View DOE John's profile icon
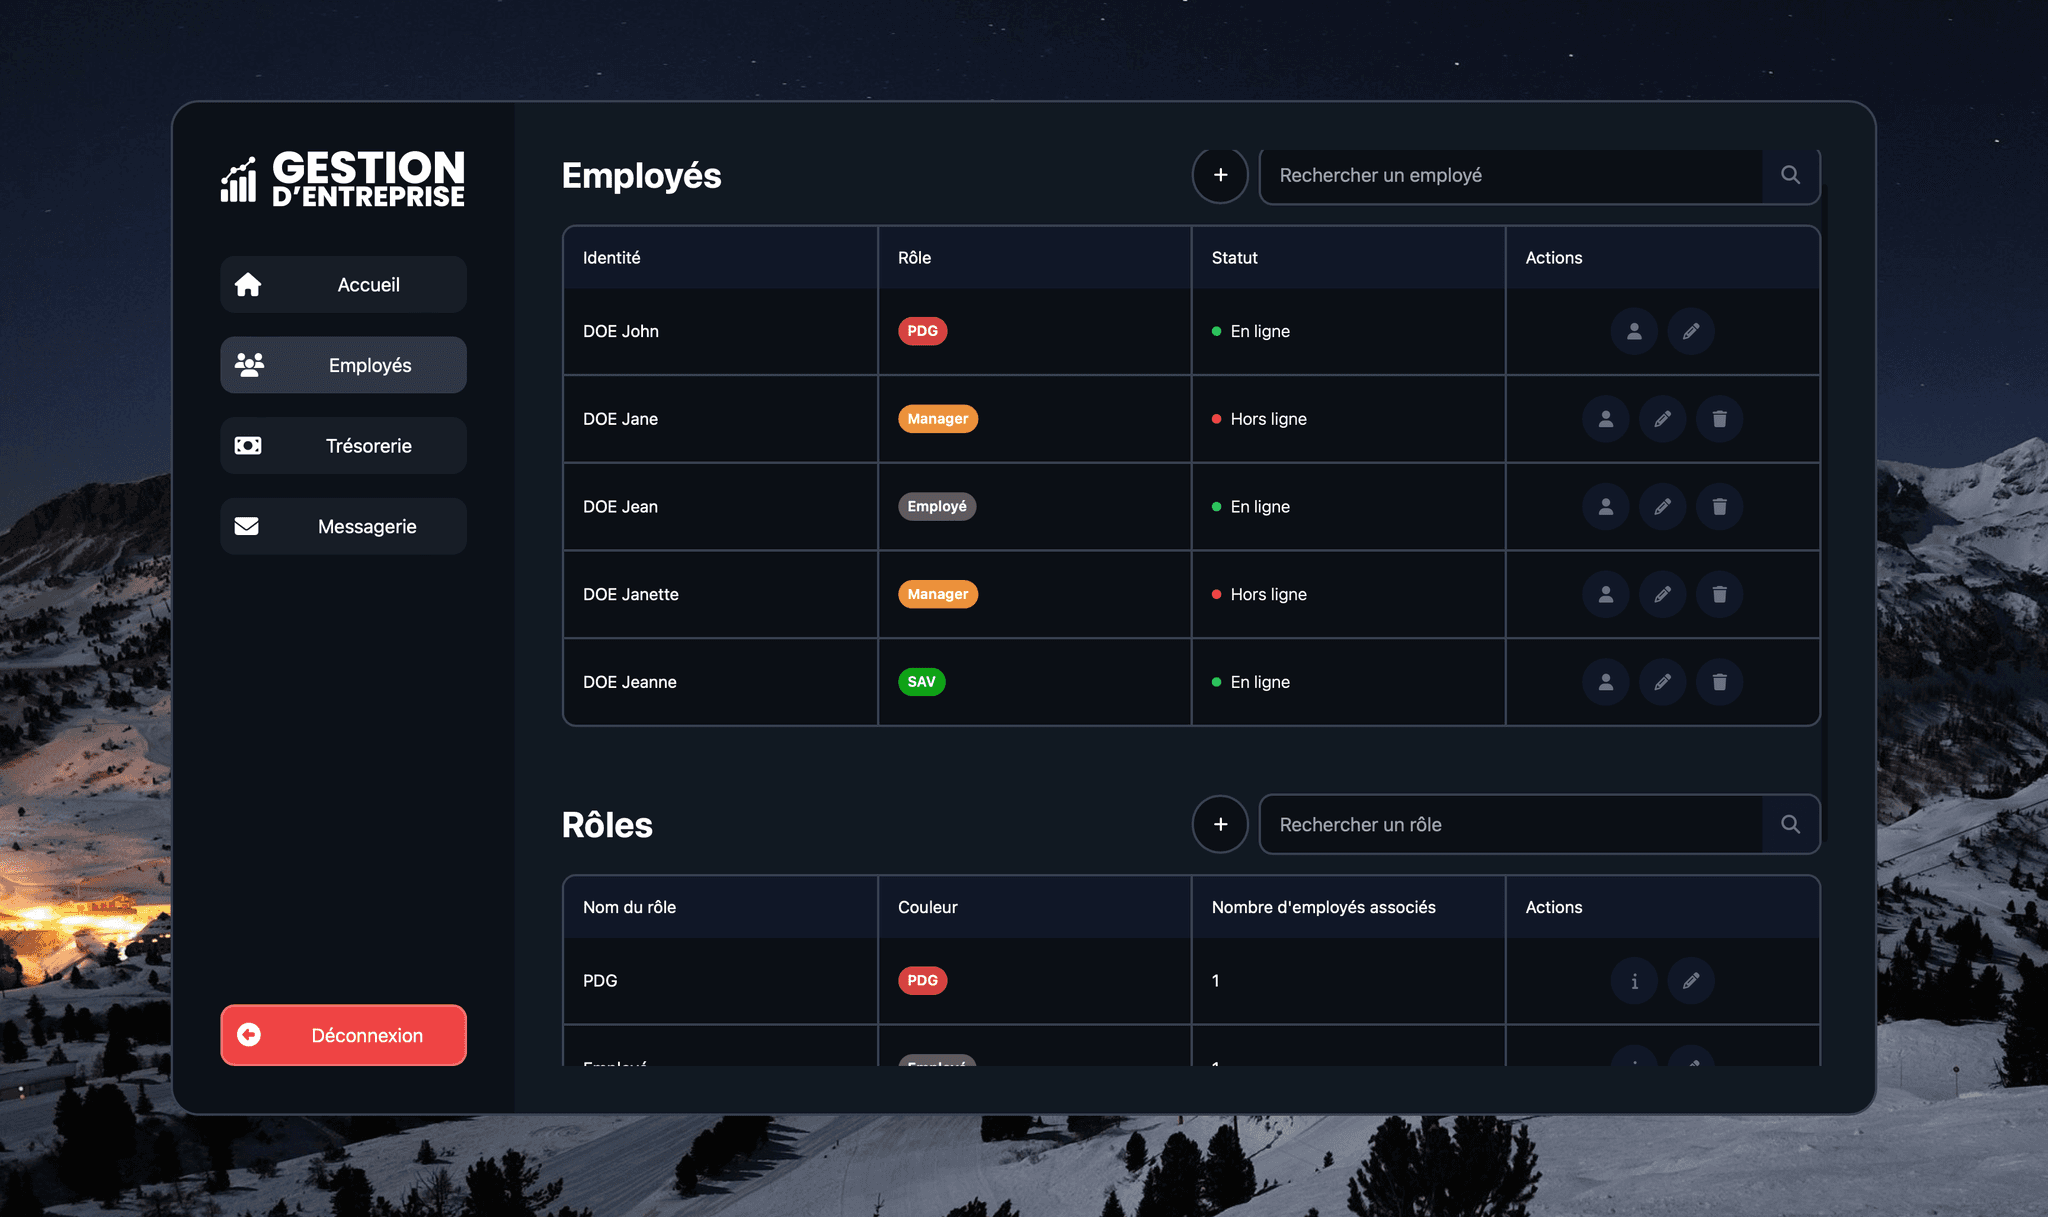The image size is (2048, 1217). pyautogui.click(x=1634, y=331)
